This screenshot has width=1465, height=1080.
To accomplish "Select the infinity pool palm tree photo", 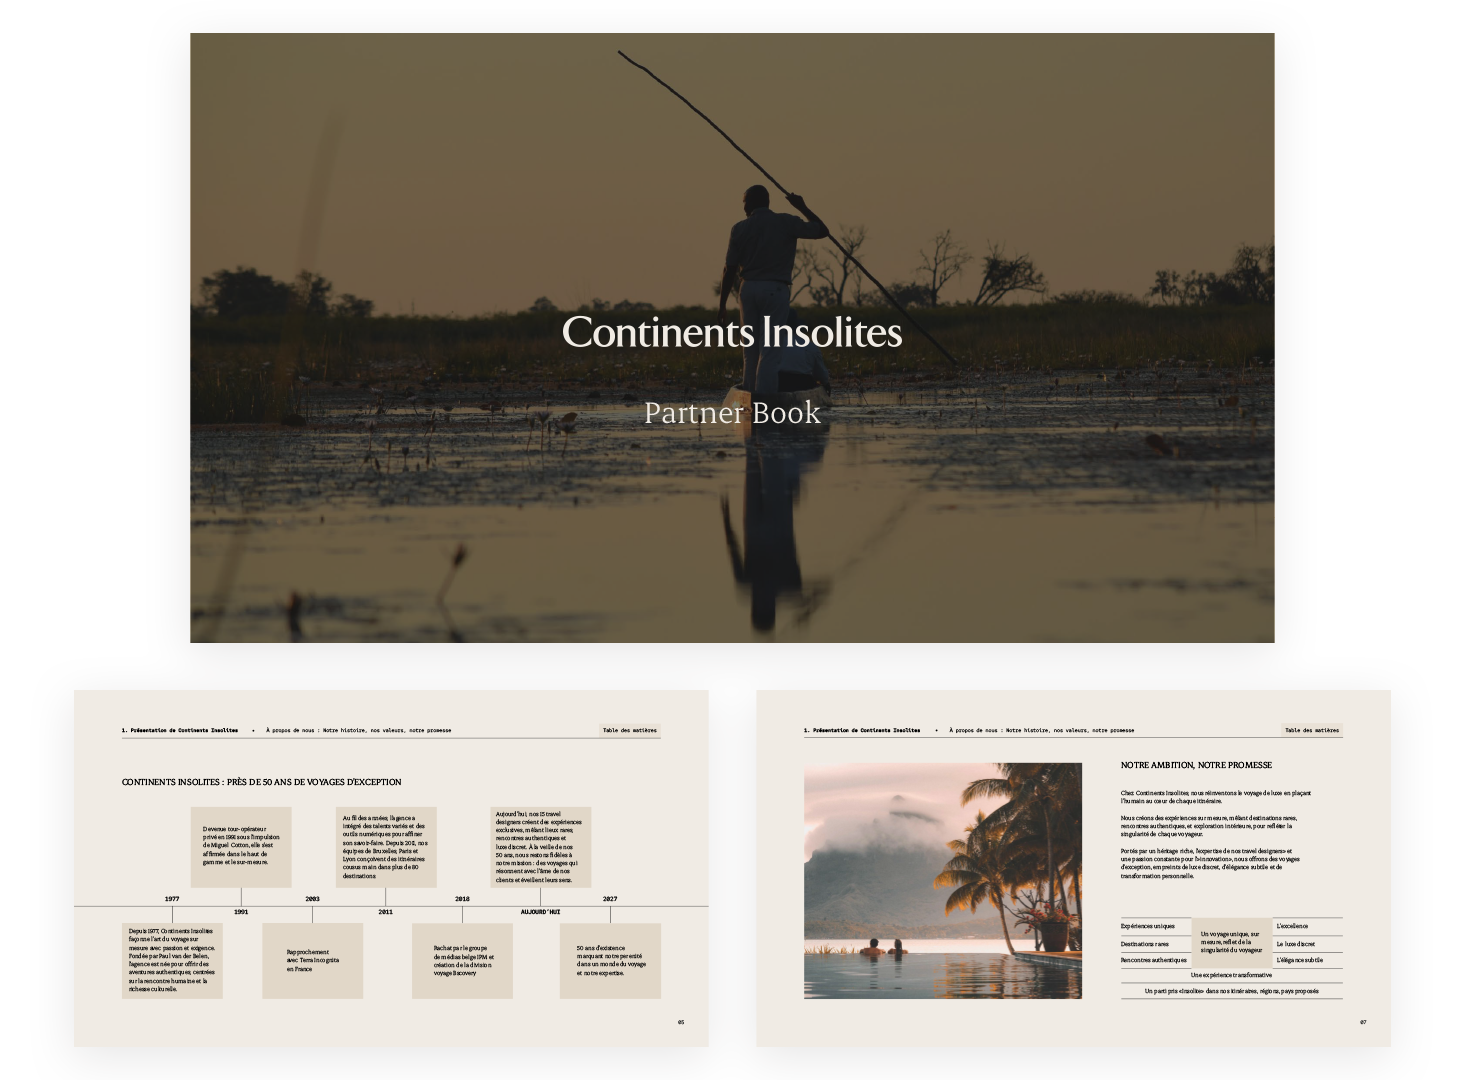I will click(x=942, y=880).
